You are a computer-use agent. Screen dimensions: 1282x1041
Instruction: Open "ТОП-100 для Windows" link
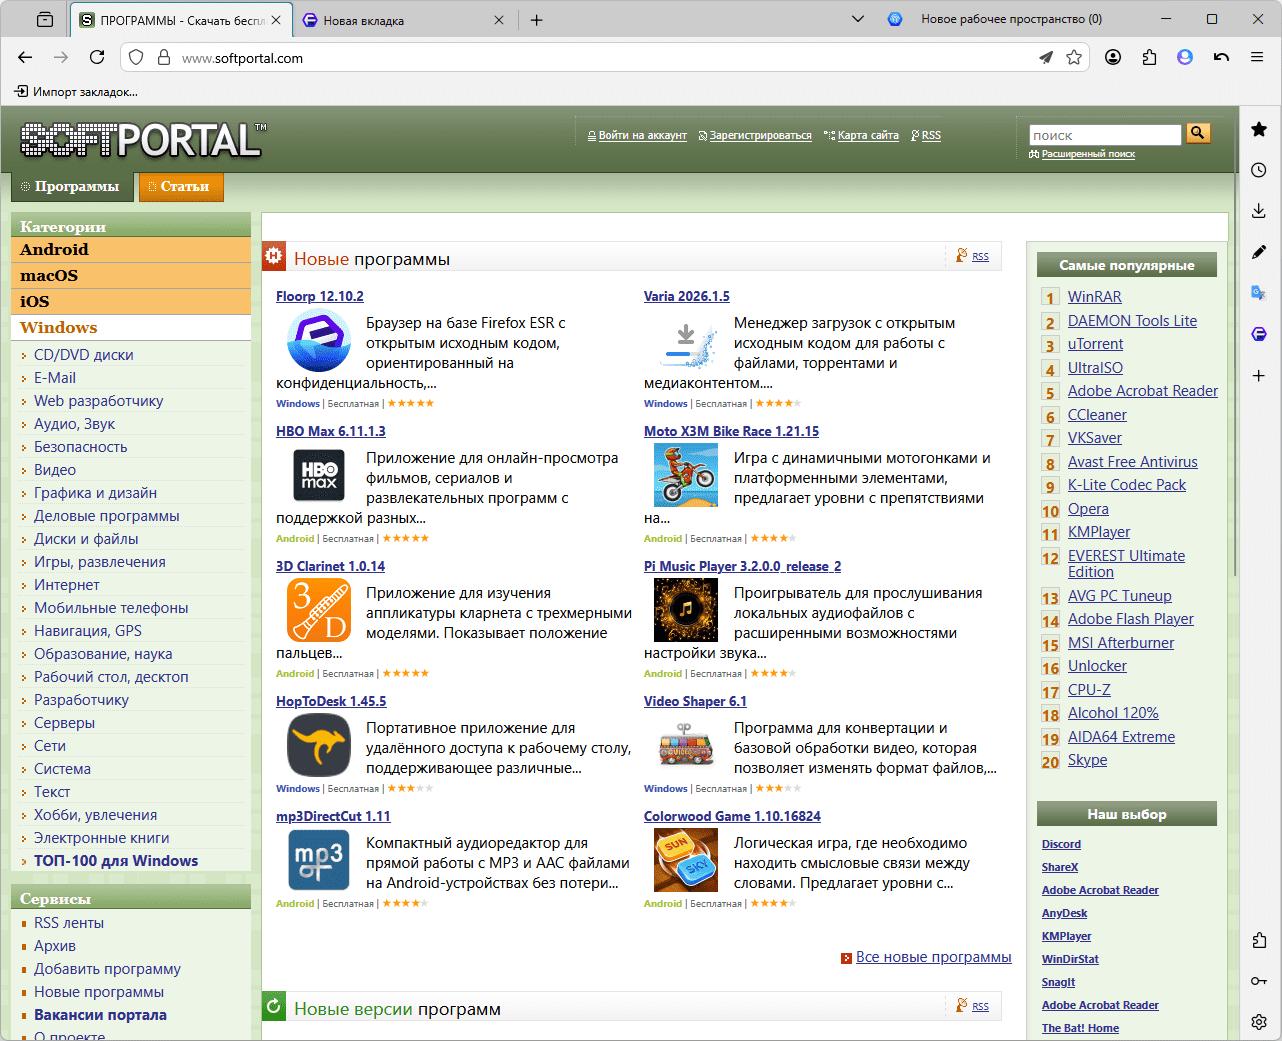click(116, 861)
